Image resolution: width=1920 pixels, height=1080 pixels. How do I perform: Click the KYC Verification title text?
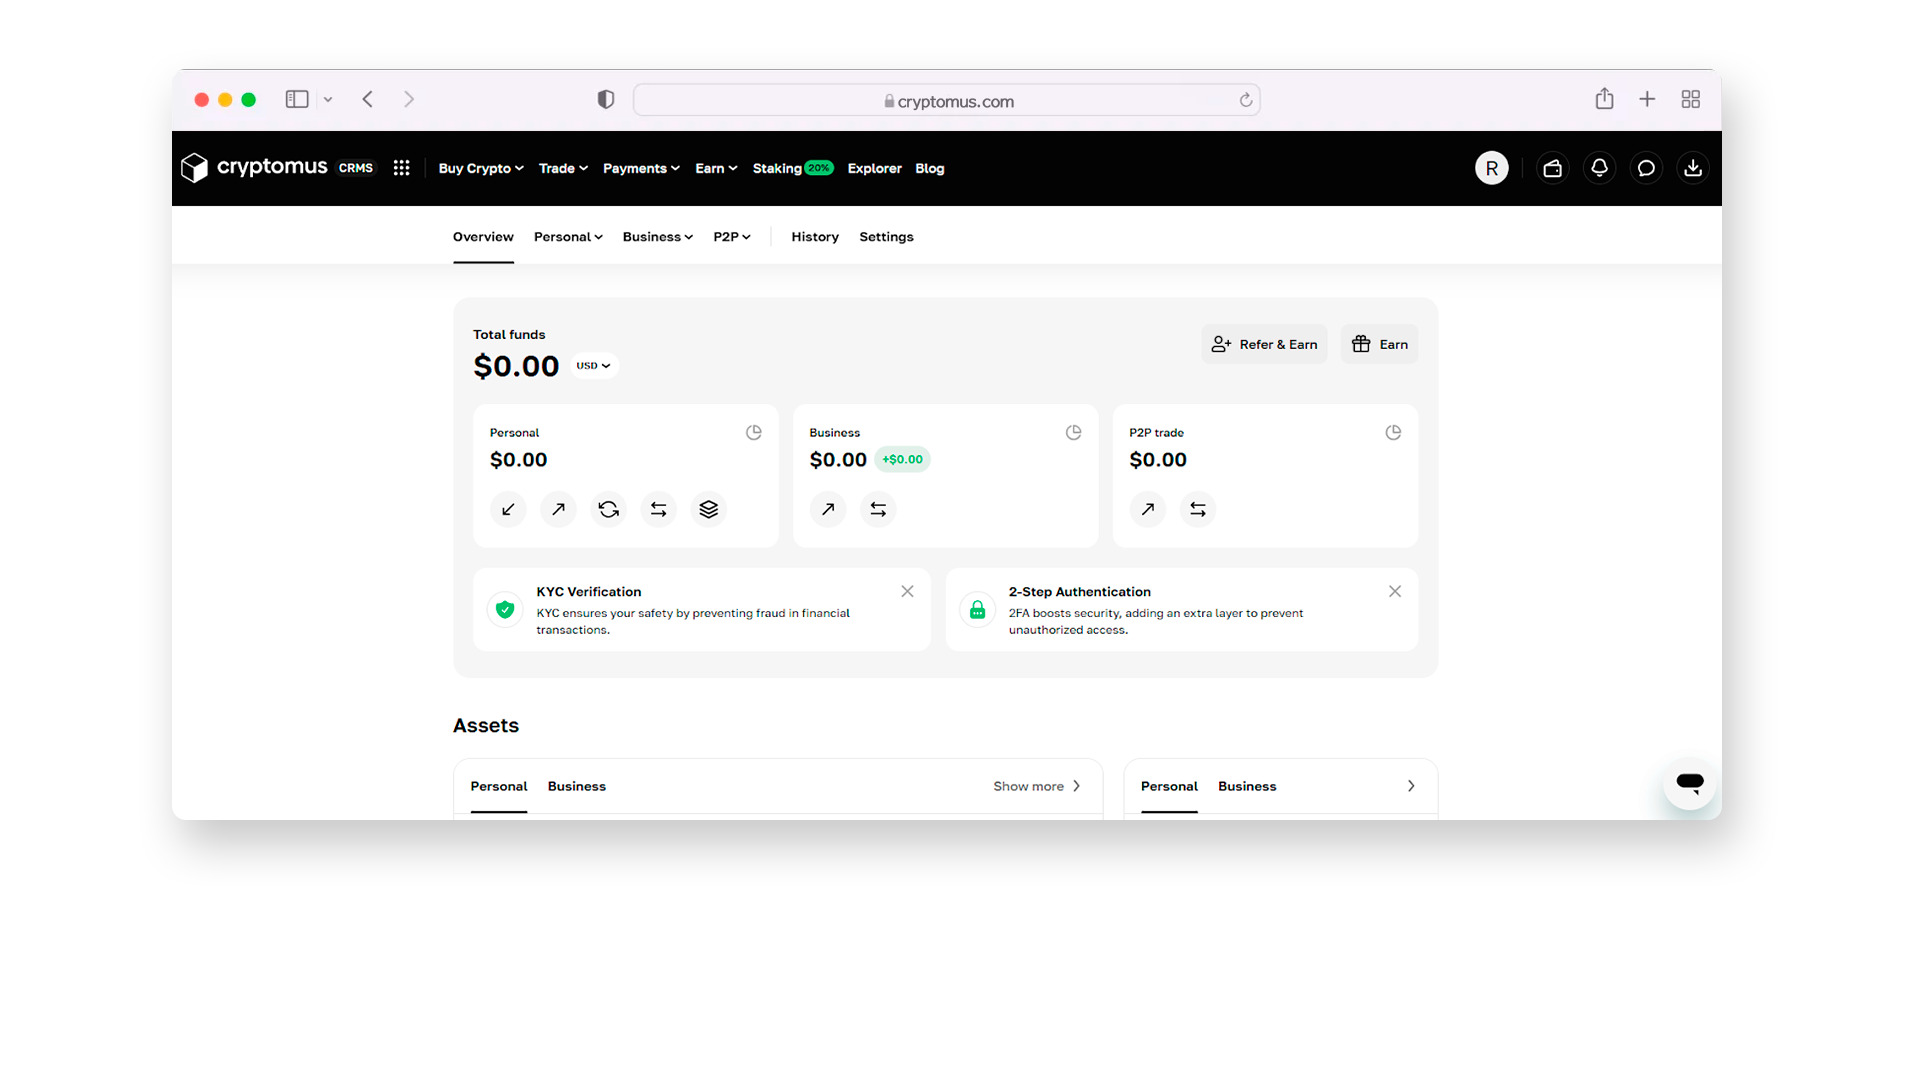click(x=589, y=592)
